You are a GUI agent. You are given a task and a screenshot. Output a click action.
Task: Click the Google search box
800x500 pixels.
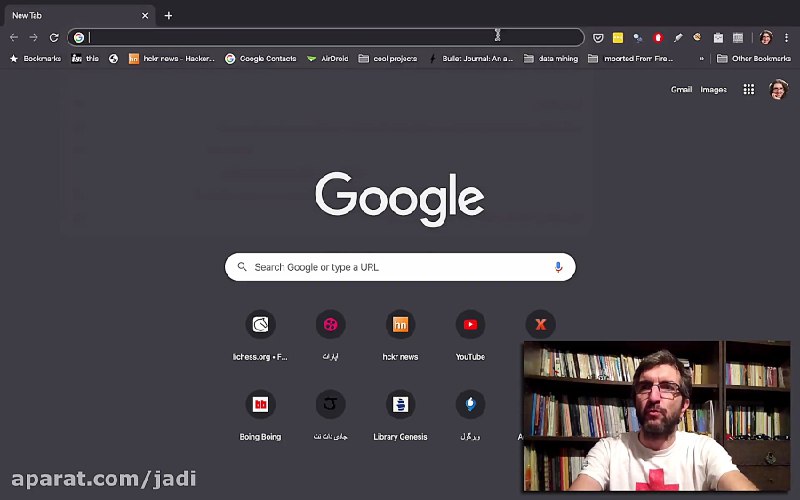click(x=400, y=267)
